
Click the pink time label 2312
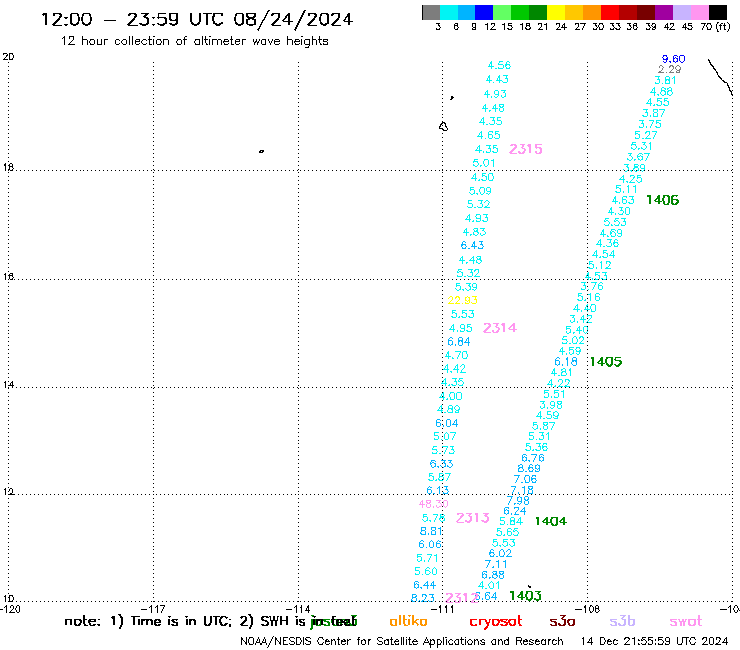pos(461,598)
